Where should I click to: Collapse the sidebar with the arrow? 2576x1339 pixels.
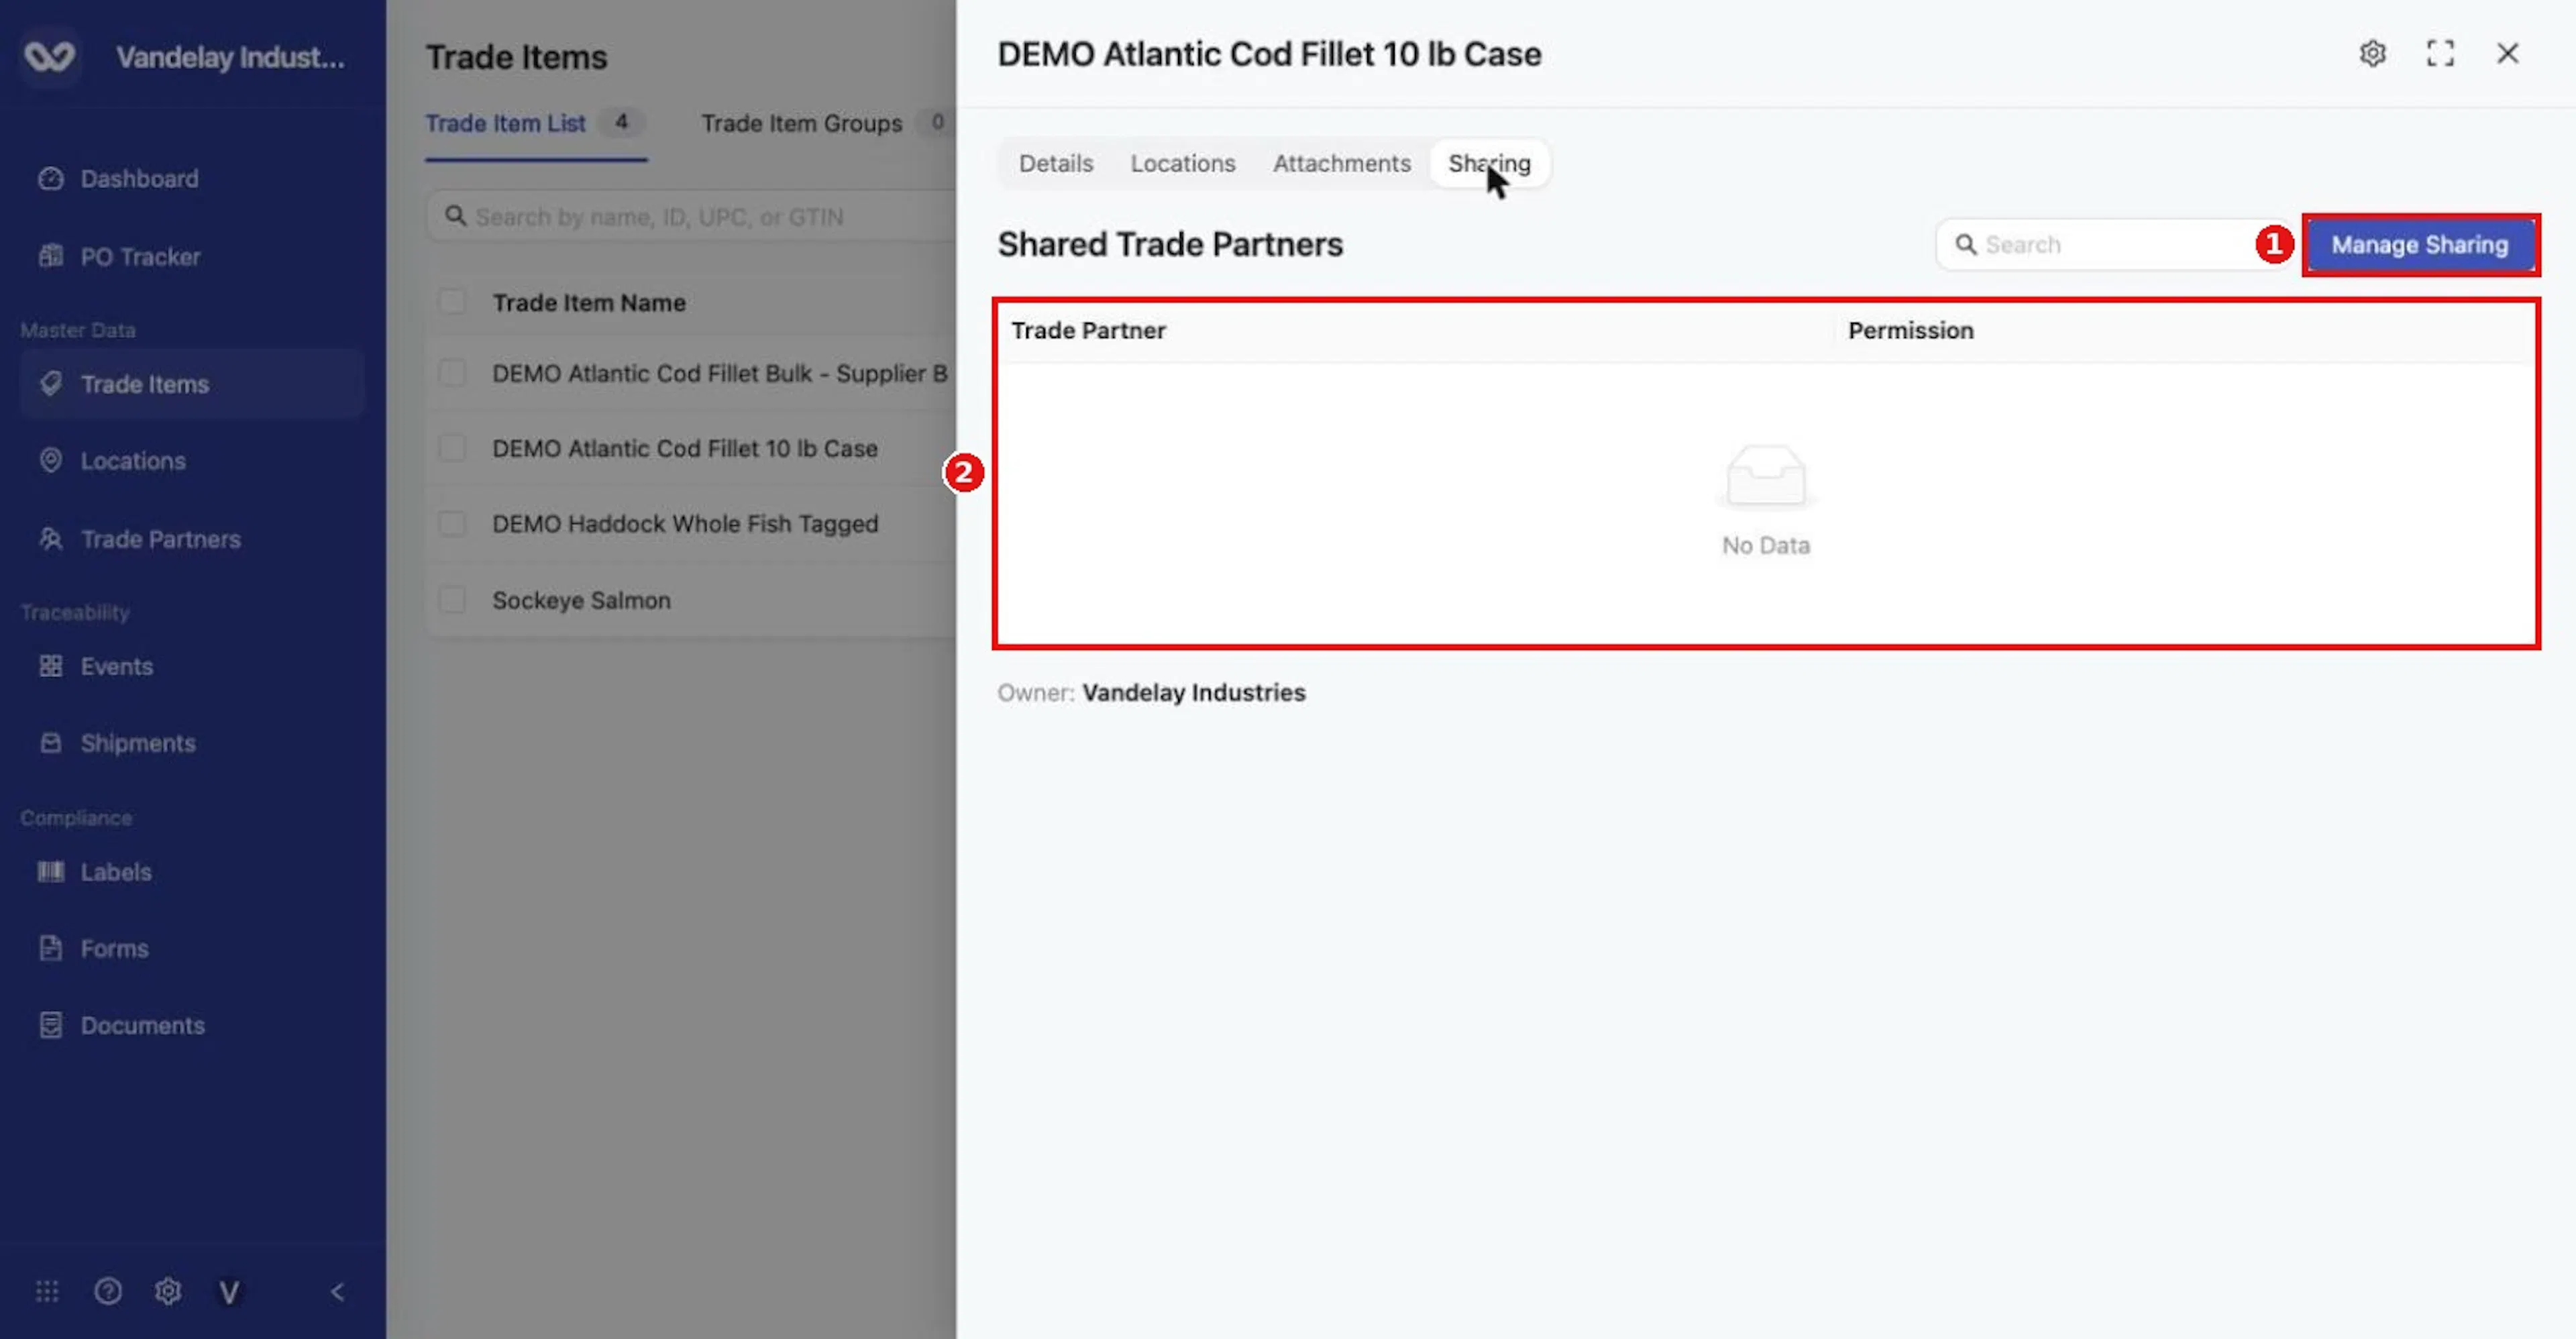point(337,1291)
